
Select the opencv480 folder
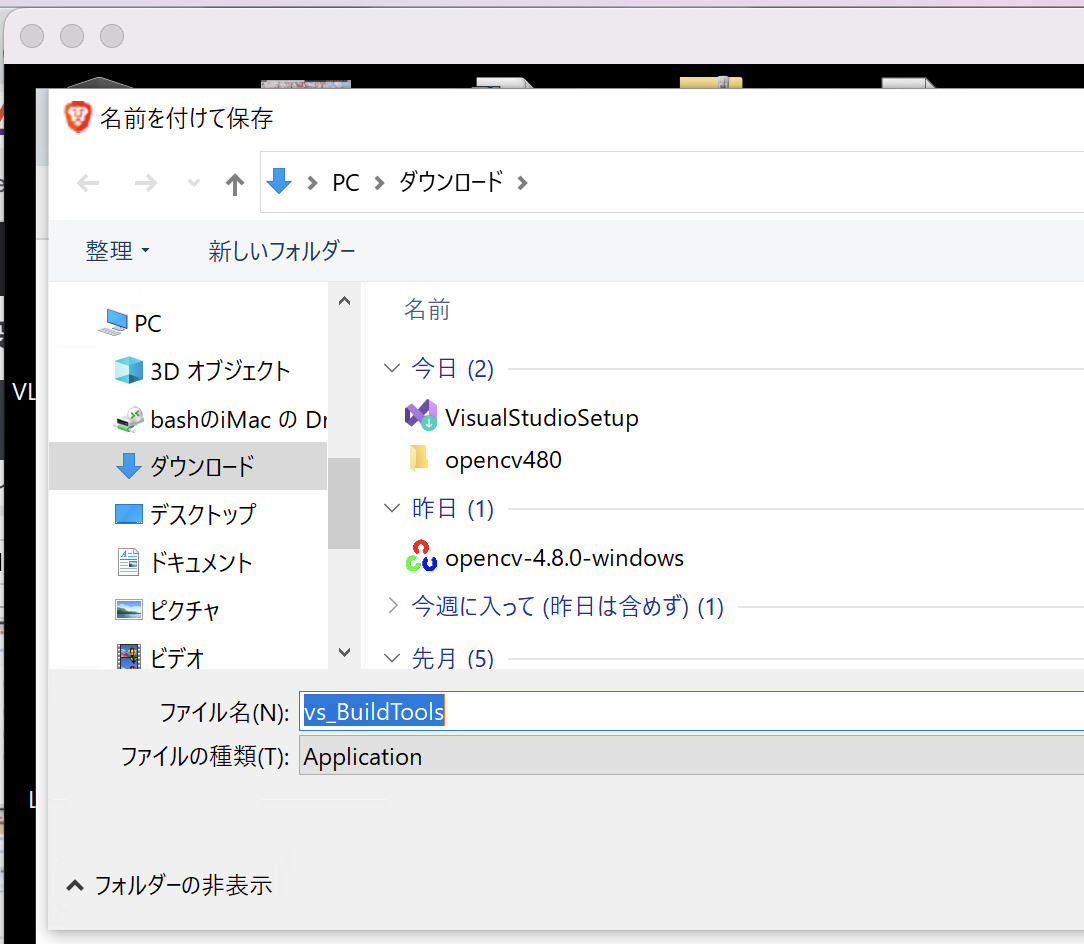click(503, 460)
